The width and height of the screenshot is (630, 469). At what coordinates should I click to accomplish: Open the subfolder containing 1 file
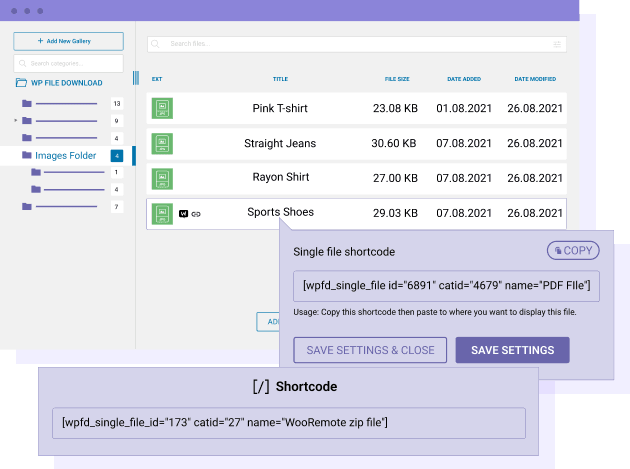36,172
